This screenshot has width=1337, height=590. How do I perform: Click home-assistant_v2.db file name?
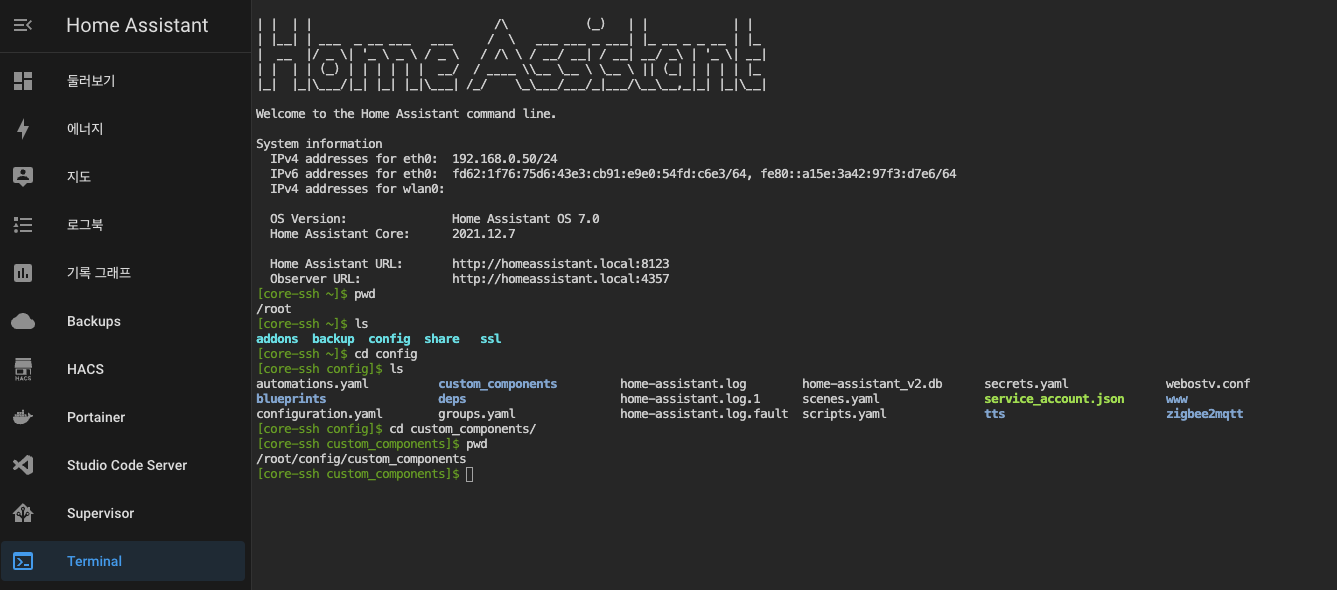click(x=872, y=384)
